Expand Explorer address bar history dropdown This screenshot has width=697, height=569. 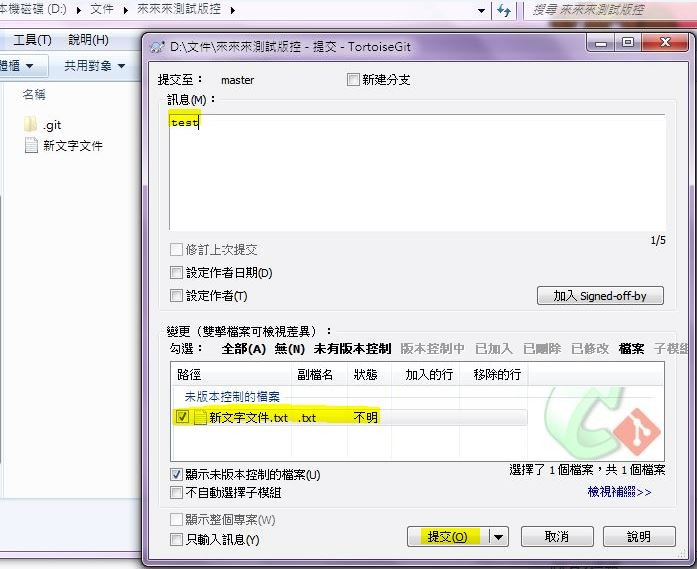[481, 10]
